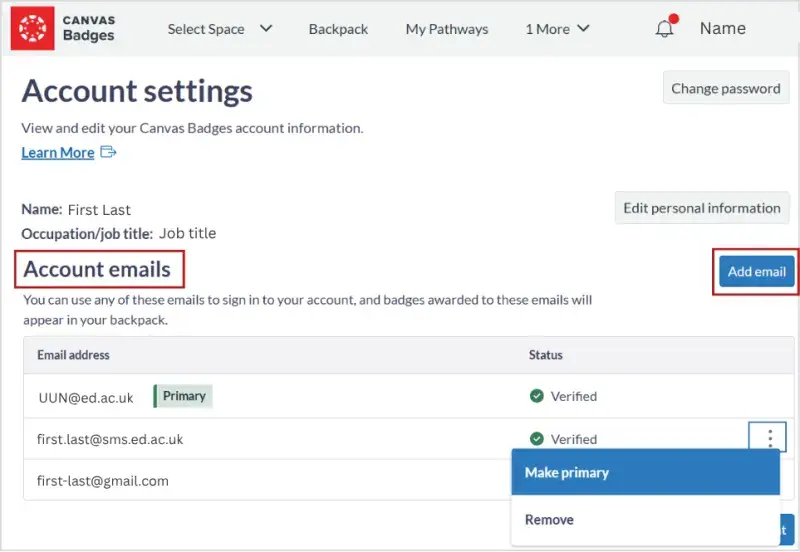Expand the Select Space dropdown

(x=220, y=29)
